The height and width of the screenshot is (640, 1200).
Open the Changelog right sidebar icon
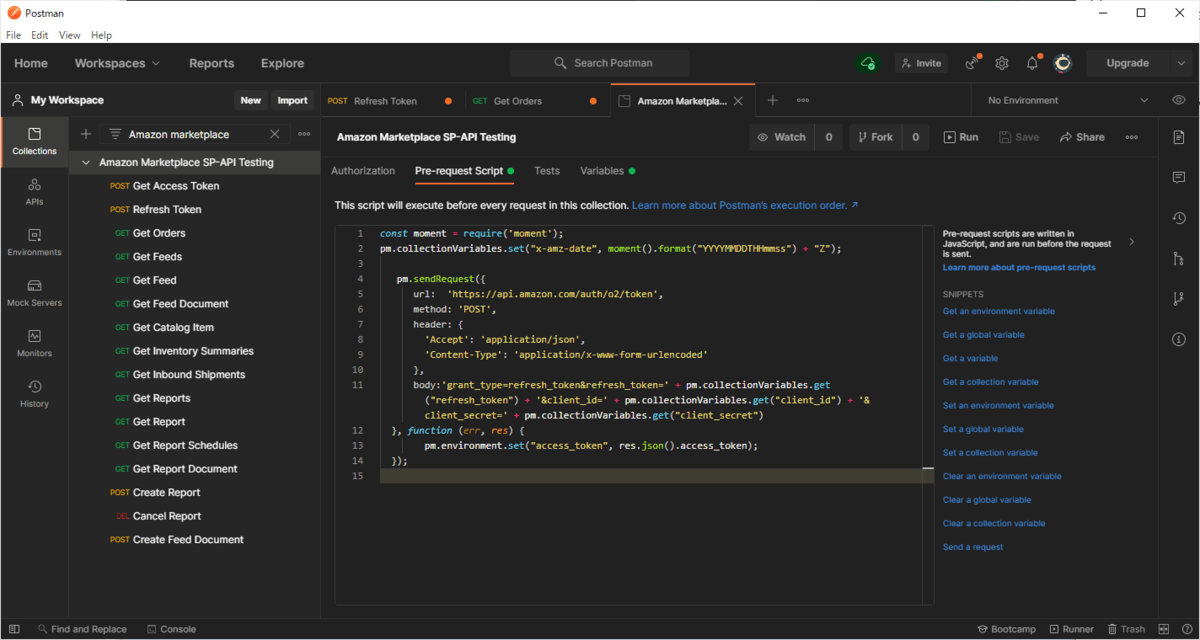[x=1179, y=218]
